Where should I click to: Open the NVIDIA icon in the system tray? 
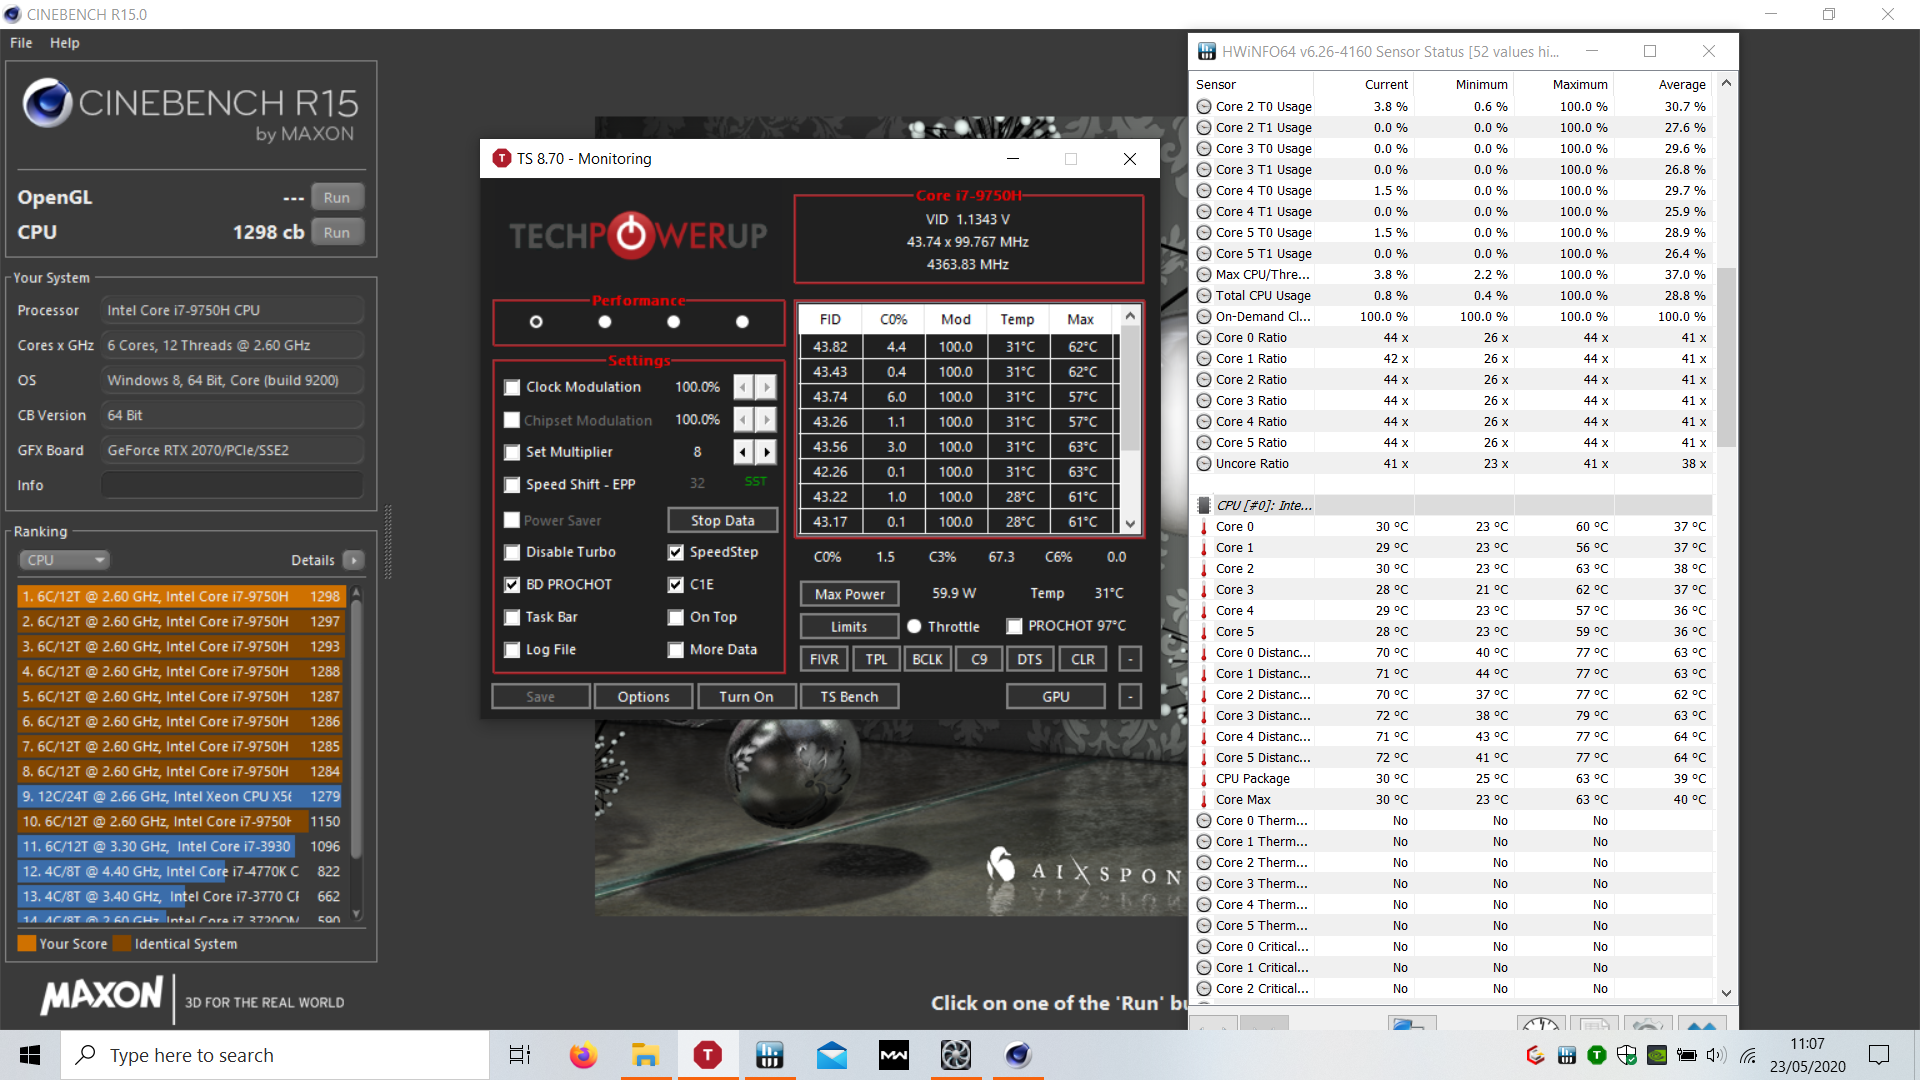pos(1657,1055)
